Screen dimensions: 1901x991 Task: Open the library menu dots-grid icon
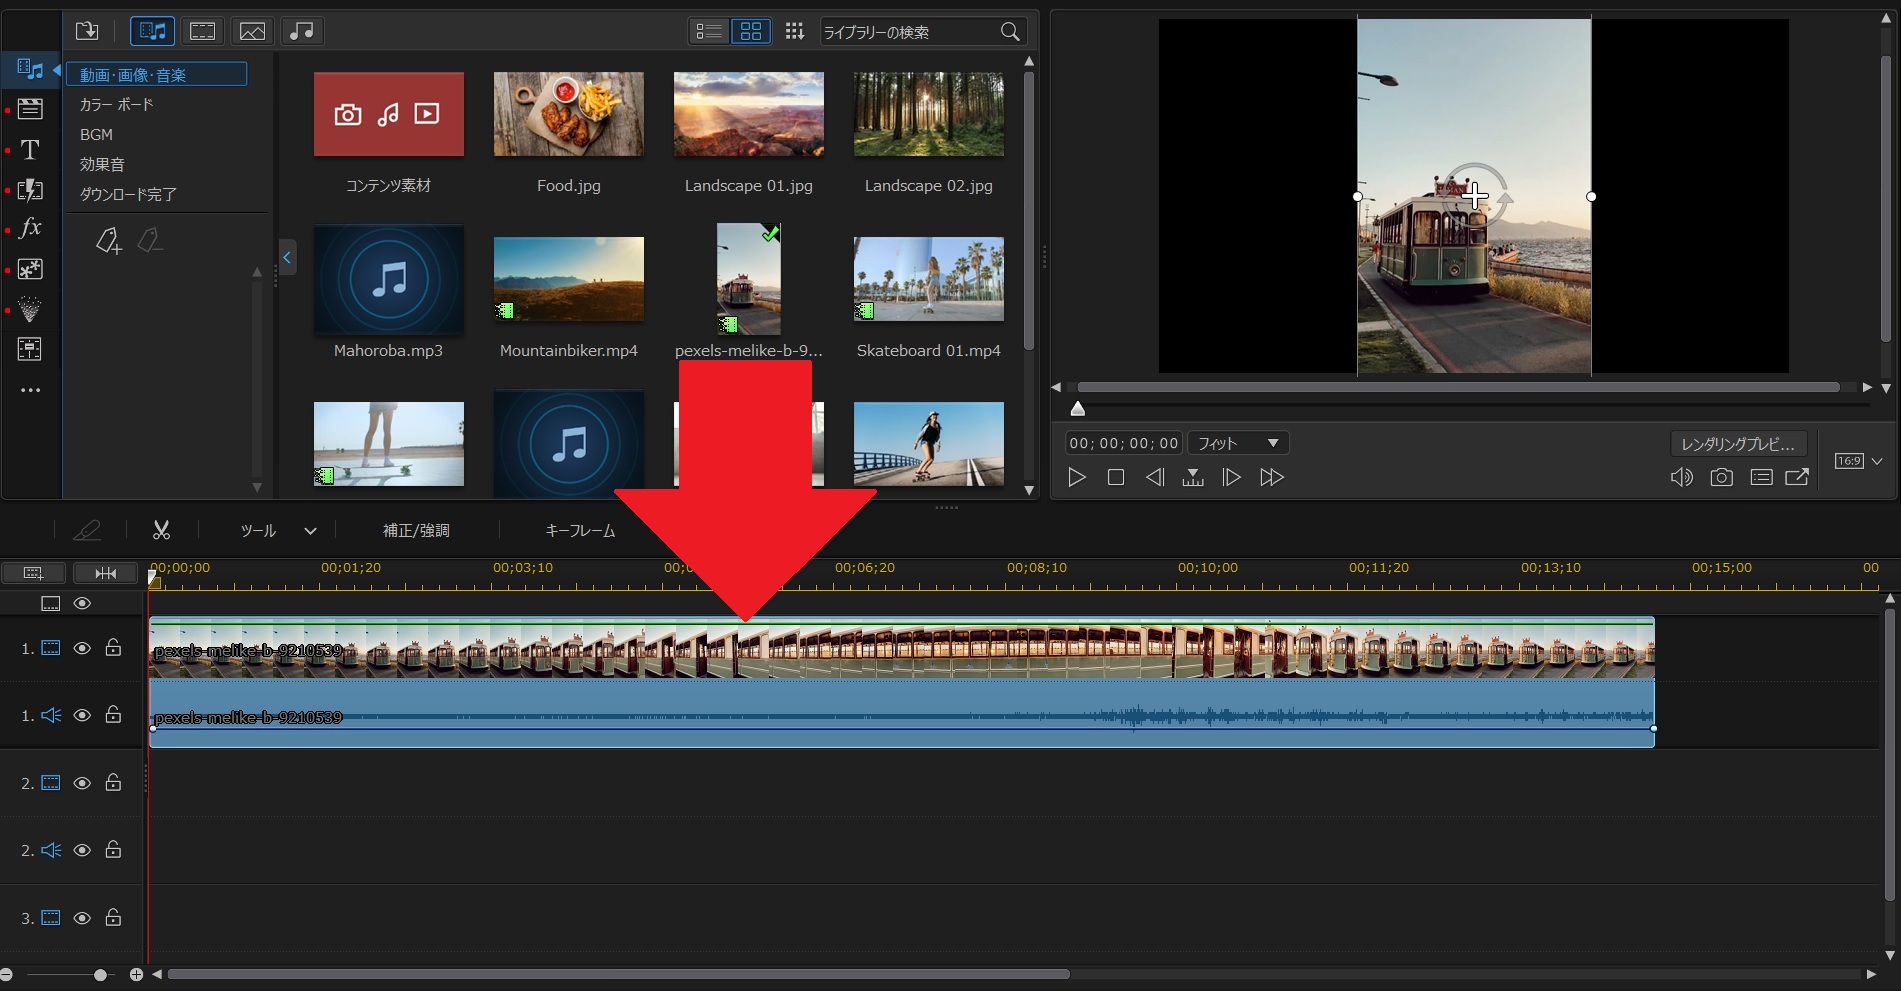(795, 31)
